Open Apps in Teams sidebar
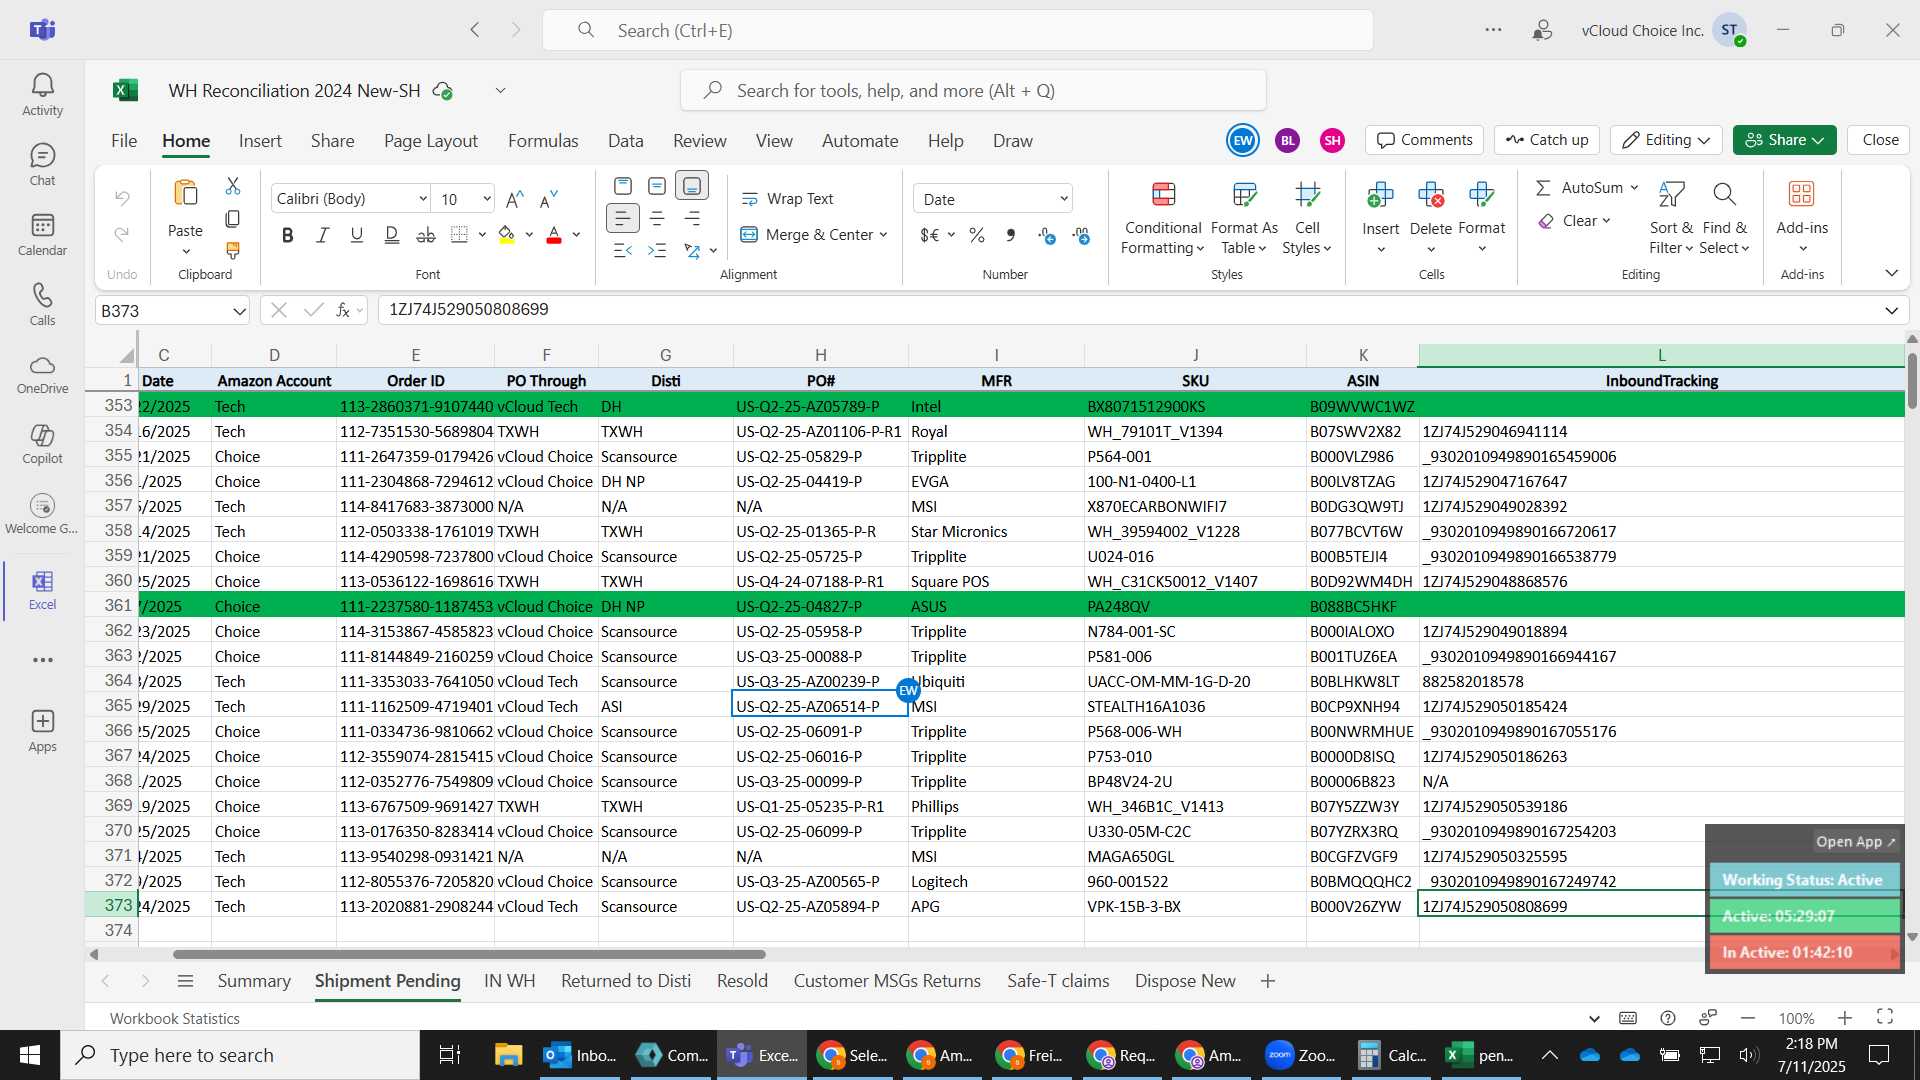Image resolution: width=1920 pixels, height=1080 pixels. [42, 731]
